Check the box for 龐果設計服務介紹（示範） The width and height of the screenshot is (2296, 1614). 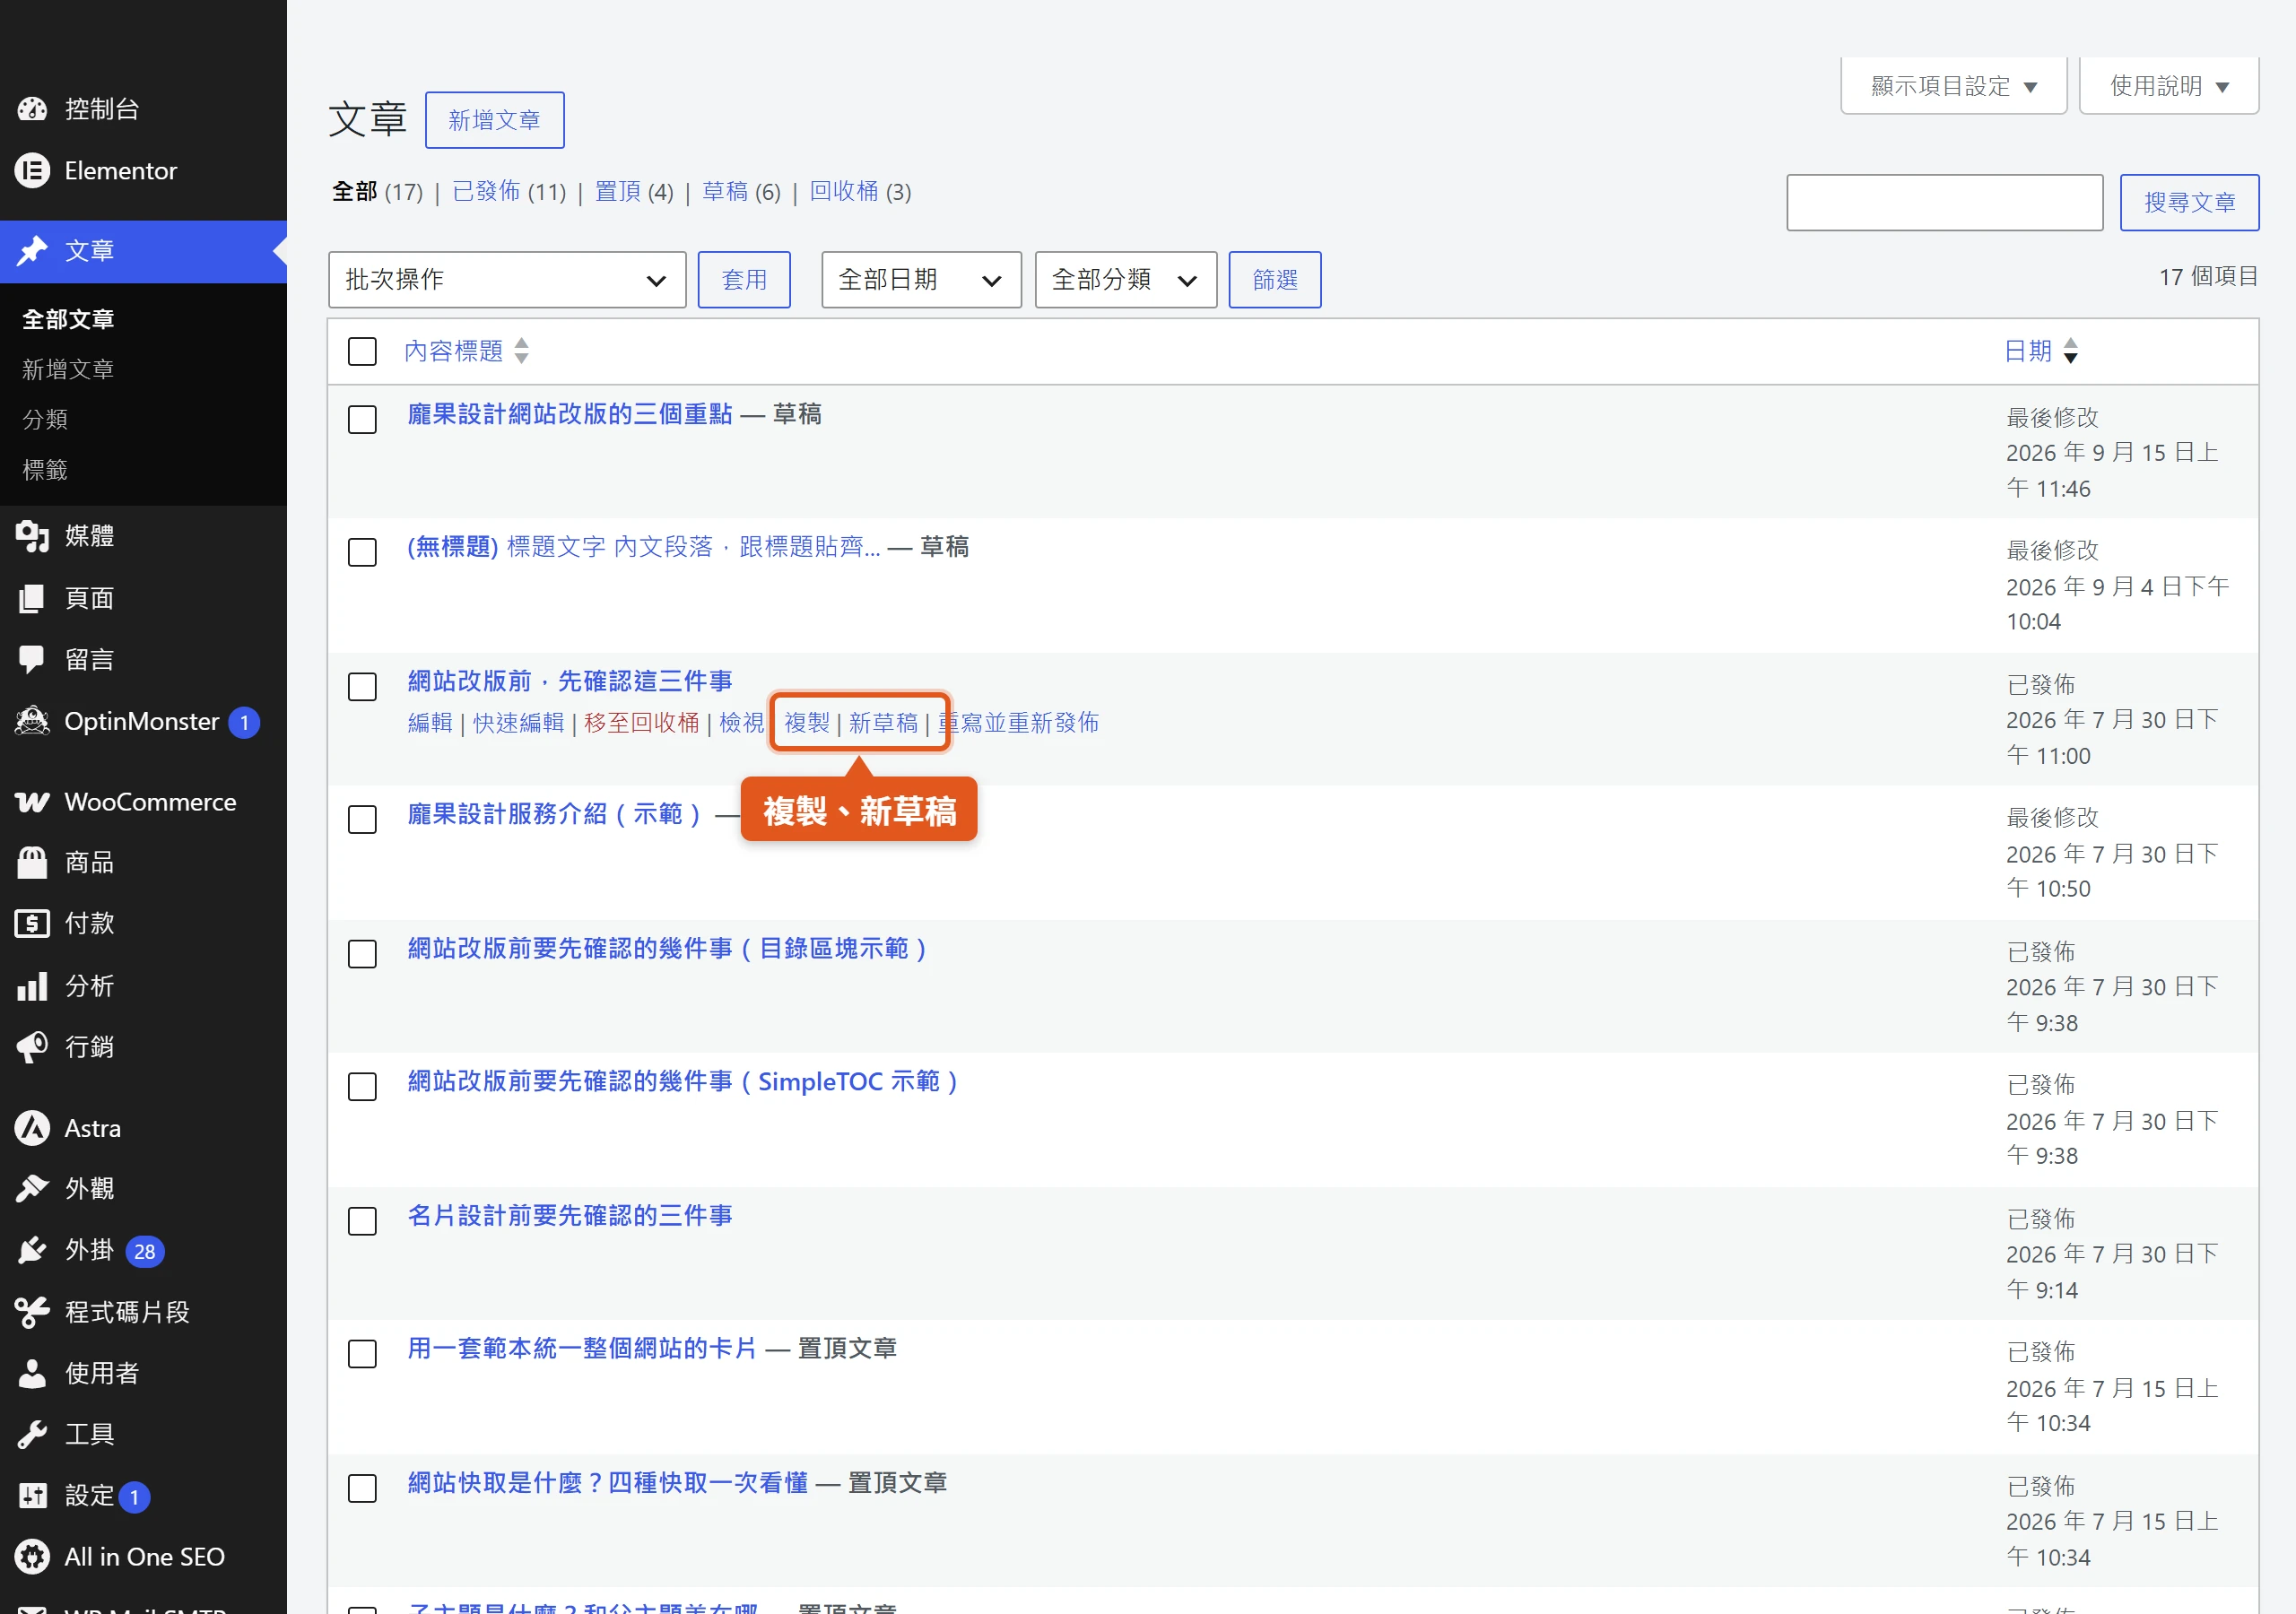pos(362,819)
